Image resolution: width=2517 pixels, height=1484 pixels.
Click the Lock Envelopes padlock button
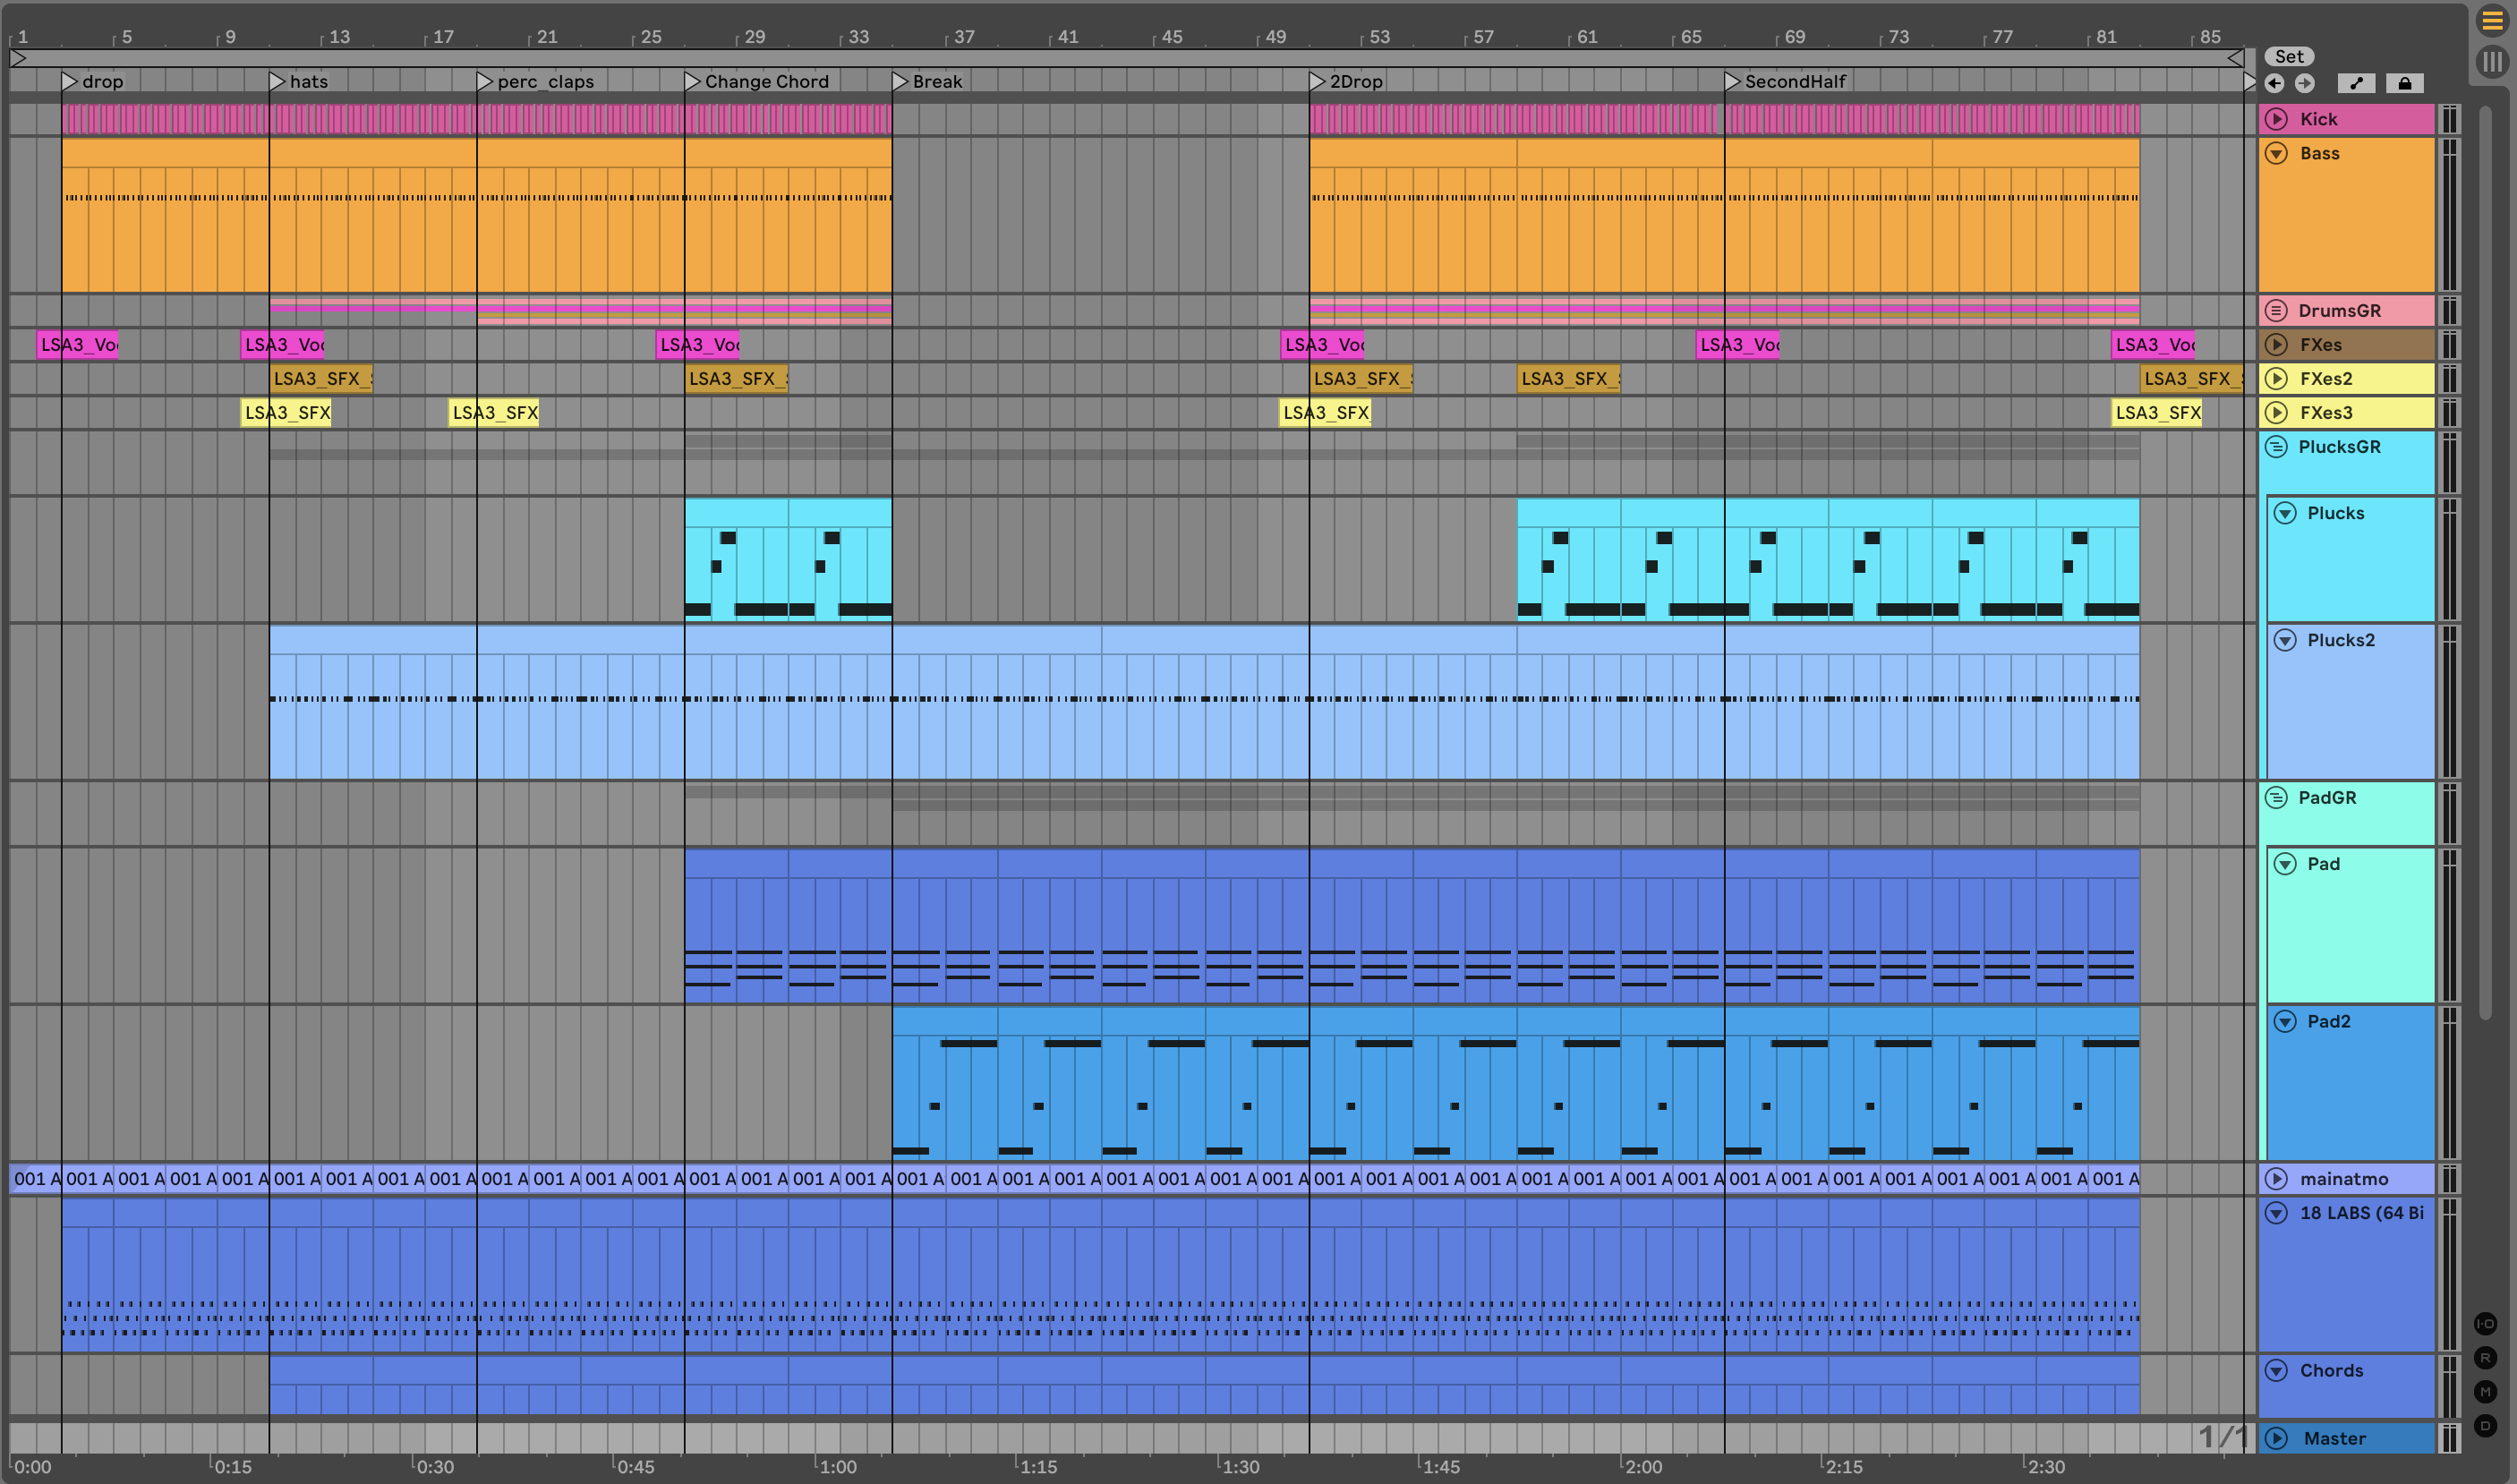click(2404, 83)
